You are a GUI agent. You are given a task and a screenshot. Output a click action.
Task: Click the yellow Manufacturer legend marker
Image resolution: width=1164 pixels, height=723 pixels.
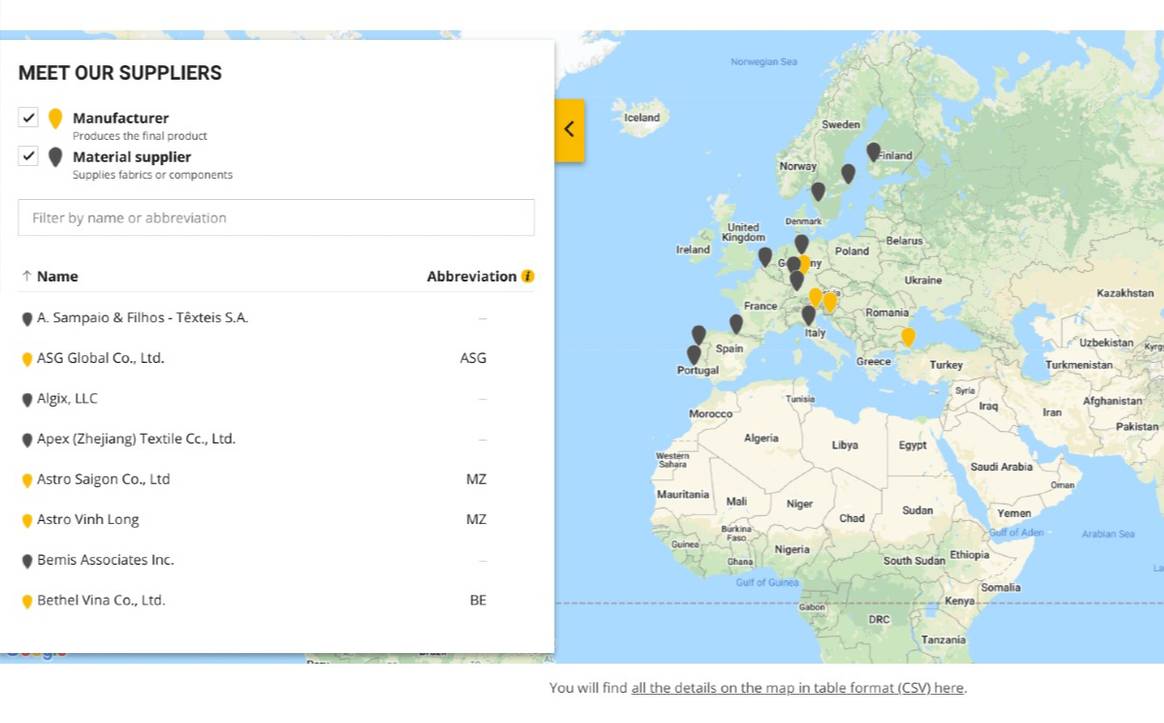[55, 118]
